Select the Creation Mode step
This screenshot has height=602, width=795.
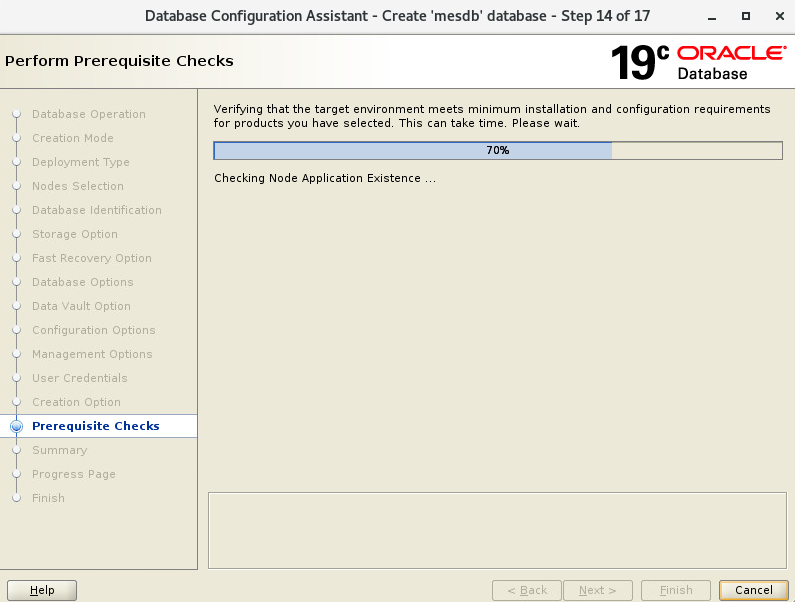[72, 138]
